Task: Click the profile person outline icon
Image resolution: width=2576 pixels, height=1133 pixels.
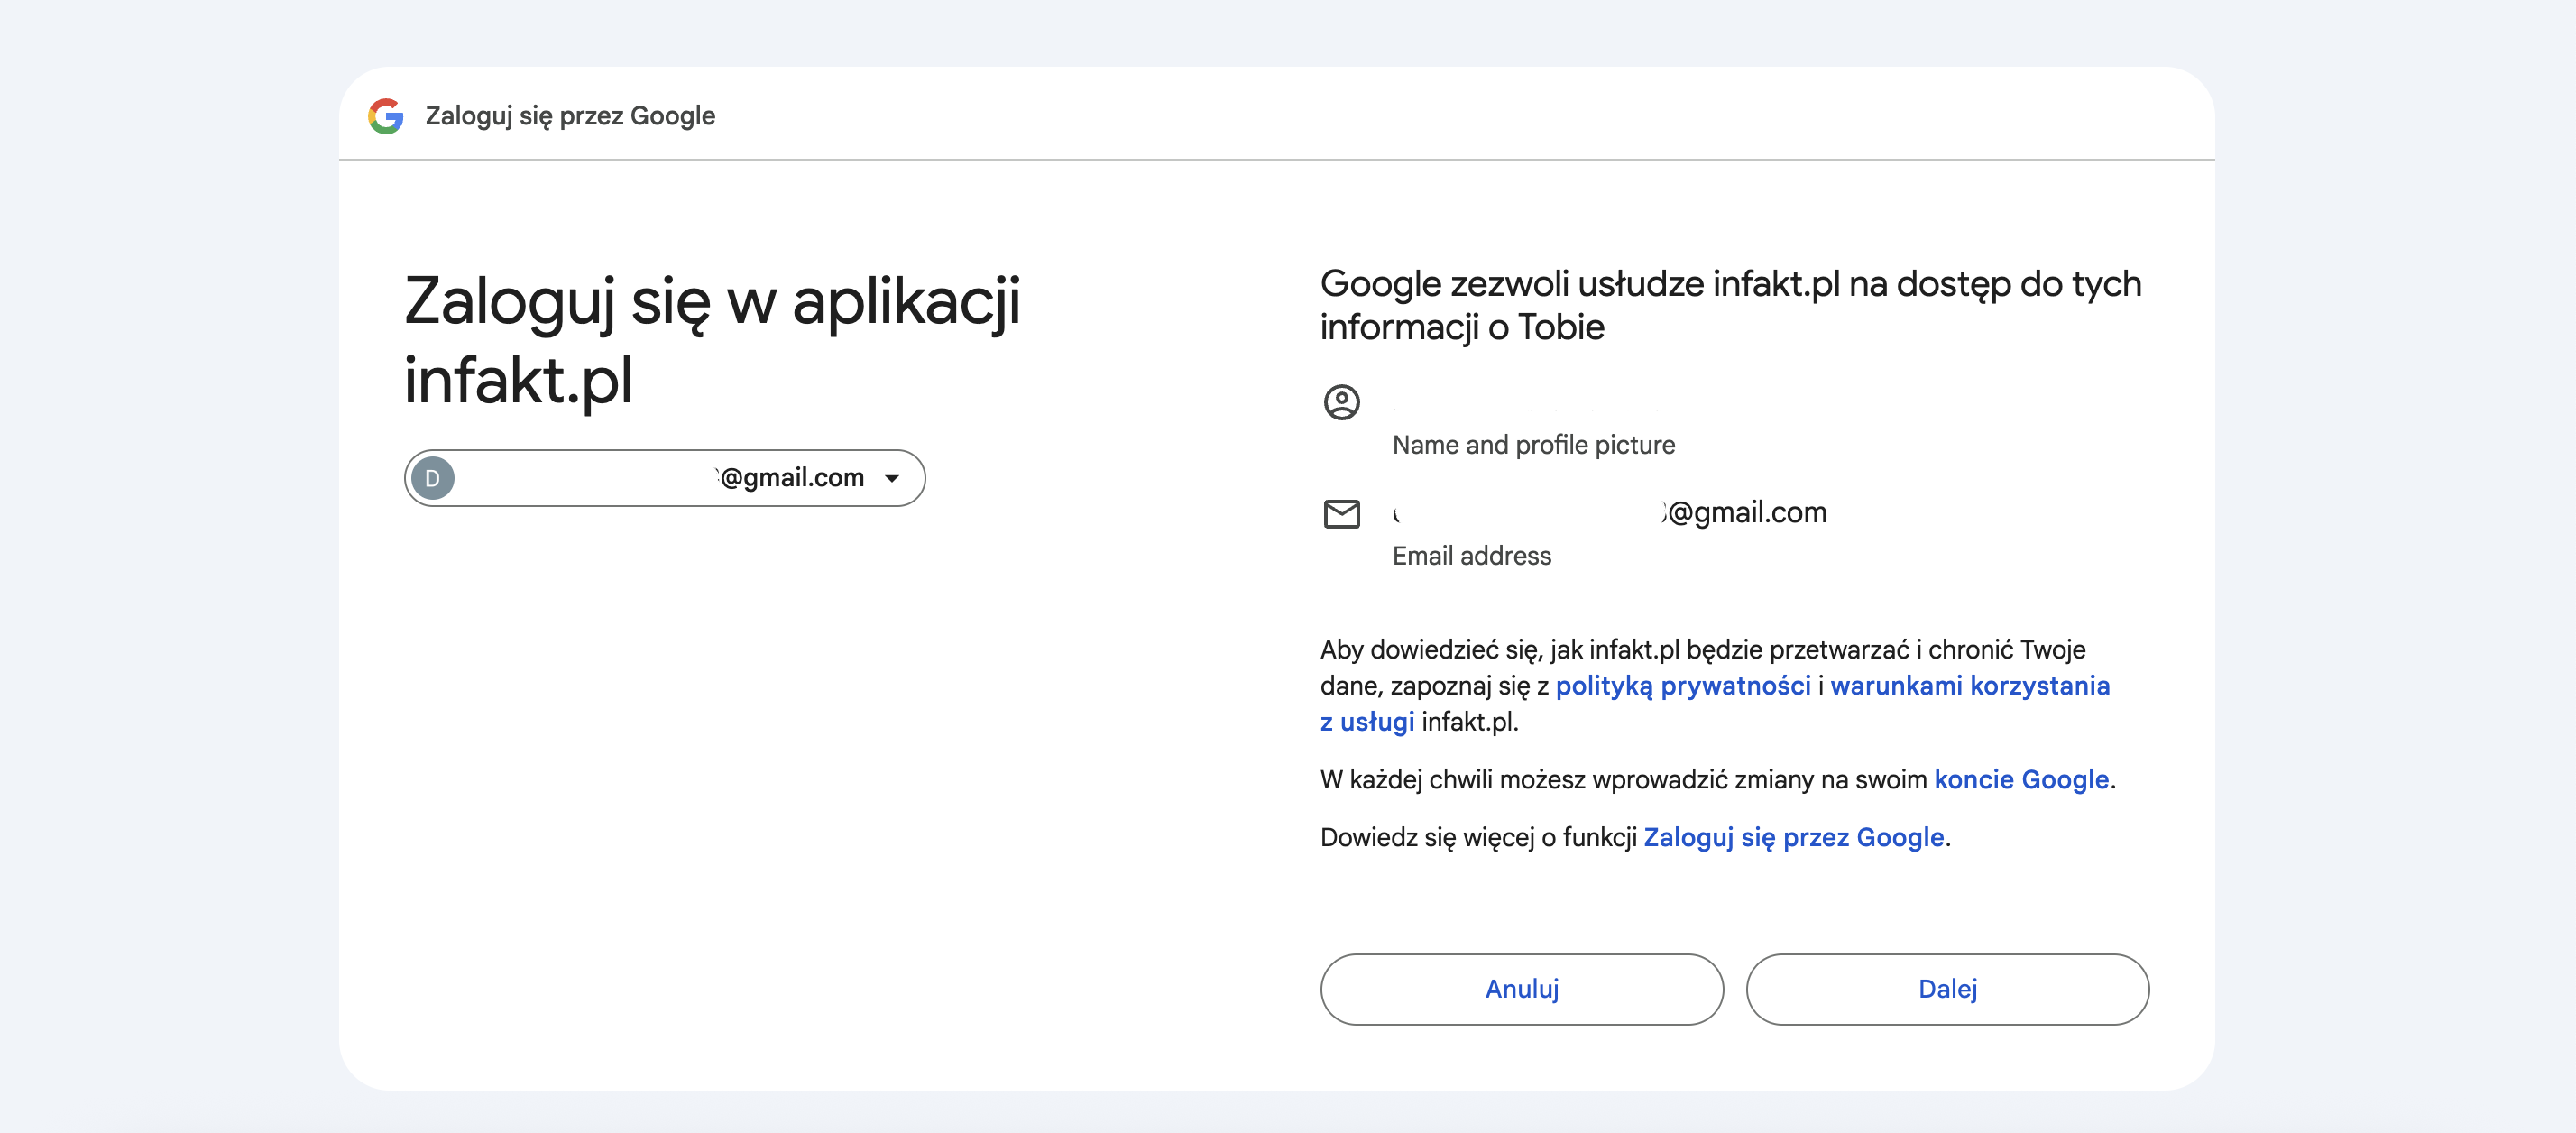Action: pyautogui.click(x=1341, y=402)
